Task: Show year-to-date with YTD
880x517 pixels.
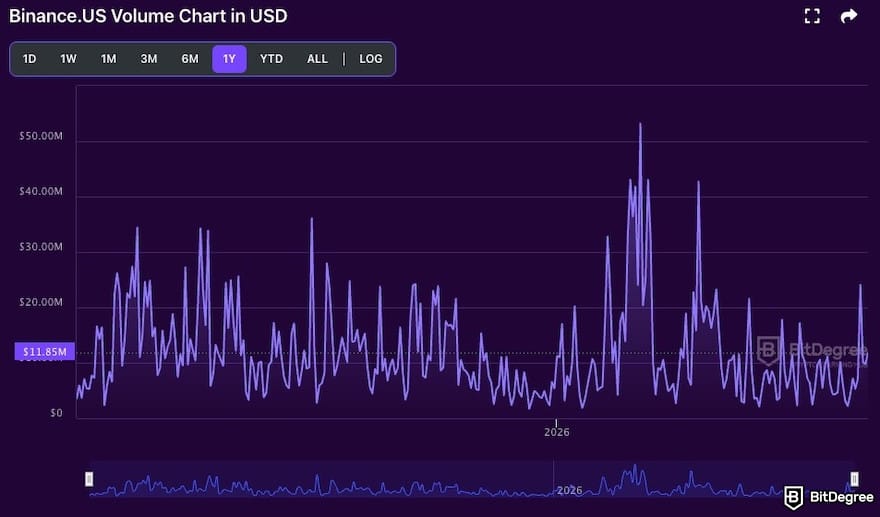Action: [x=272, y=59]
